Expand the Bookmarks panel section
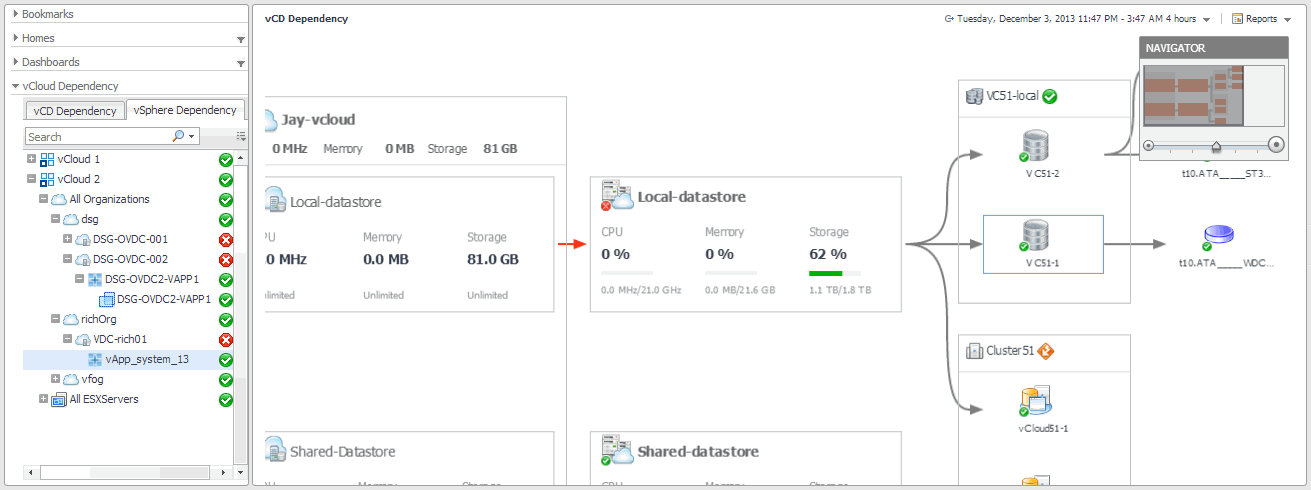 [16, 14]
